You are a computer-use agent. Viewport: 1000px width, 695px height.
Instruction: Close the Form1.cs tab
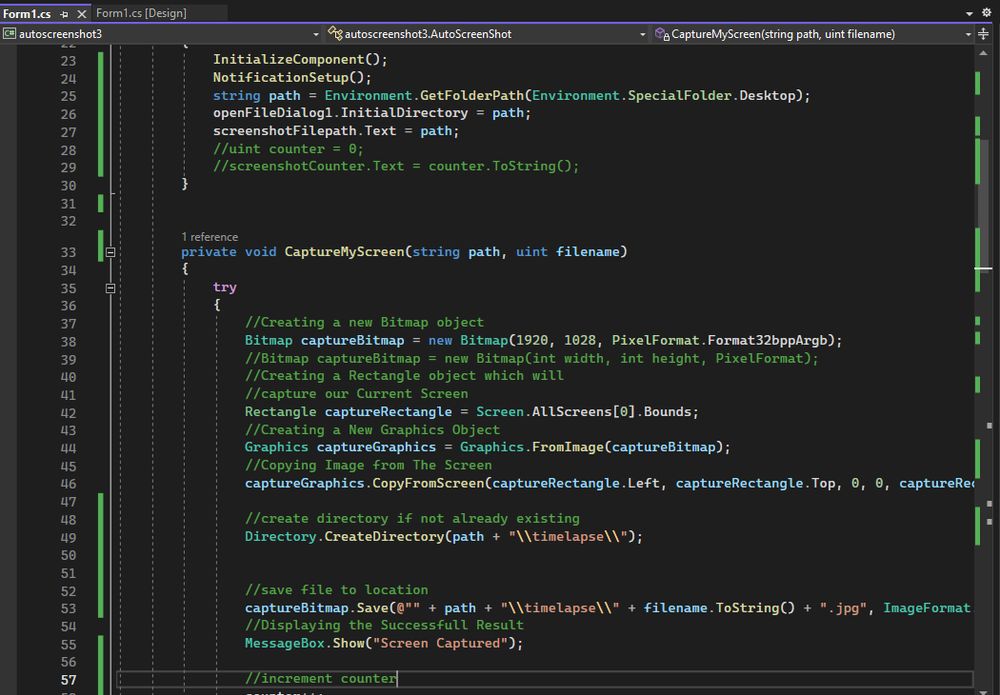point(82,13)
